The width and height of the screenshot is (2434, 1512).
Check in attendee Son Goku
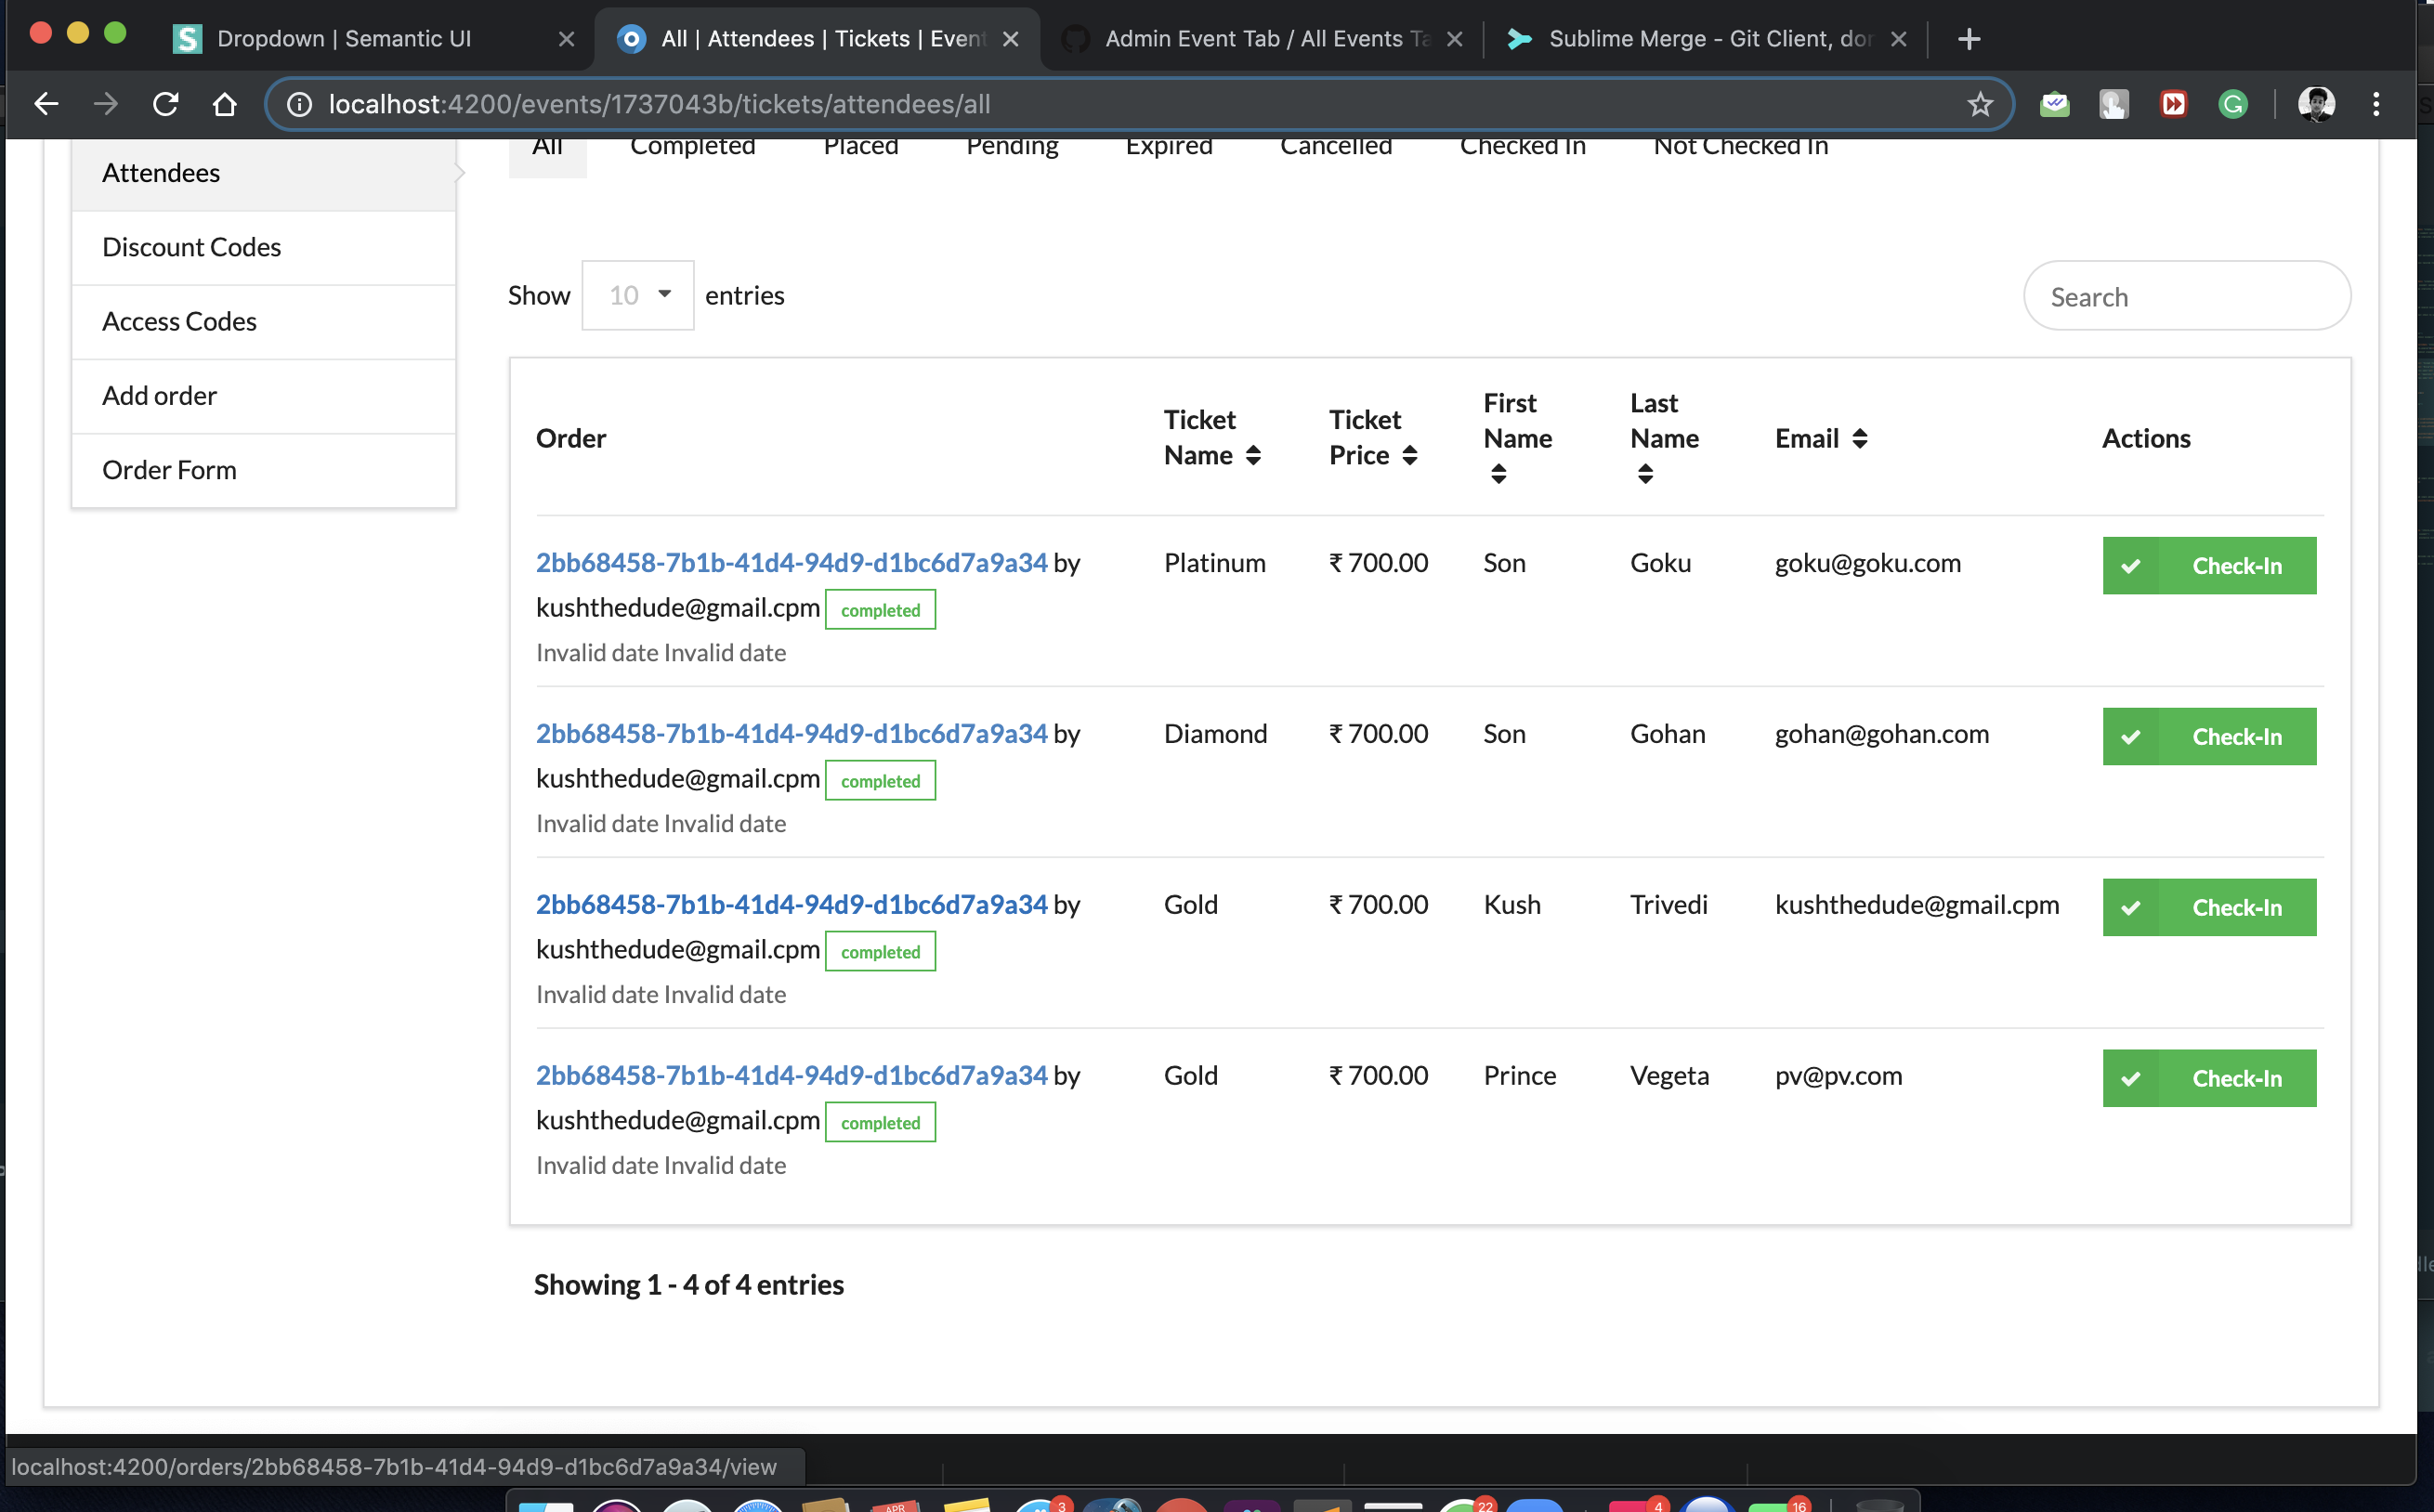(x=2209, y=565)
